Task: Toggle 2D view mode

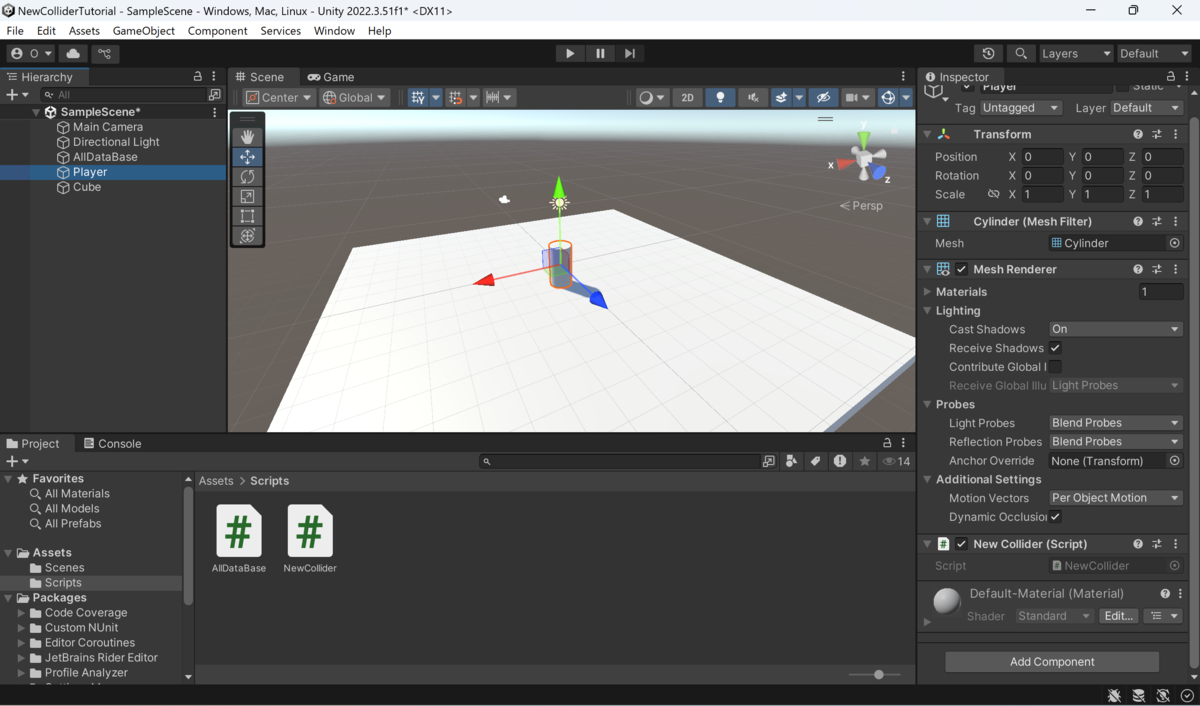Action: tap(687, 97)
